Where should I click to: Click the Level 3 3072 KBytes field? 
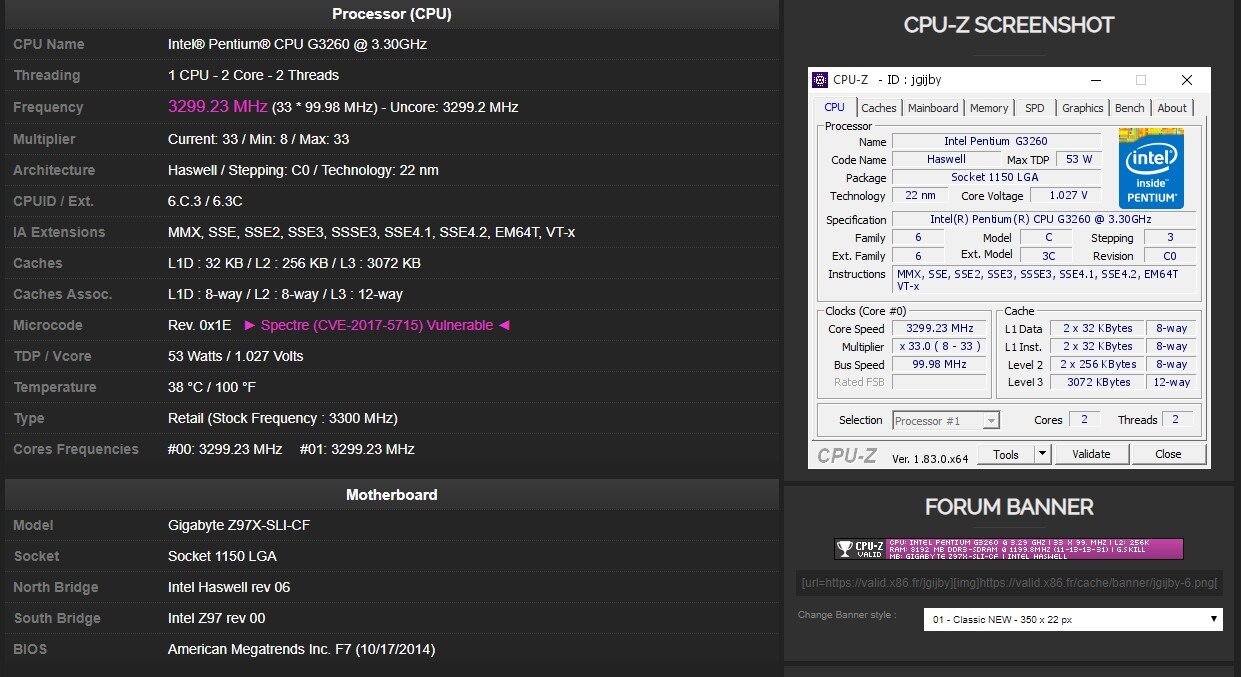(x=1099, y=382)
